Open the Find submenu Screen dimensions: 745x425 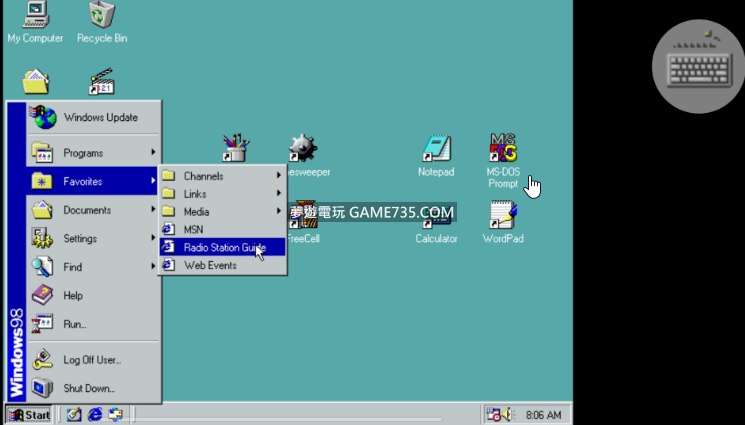(94, 267)
